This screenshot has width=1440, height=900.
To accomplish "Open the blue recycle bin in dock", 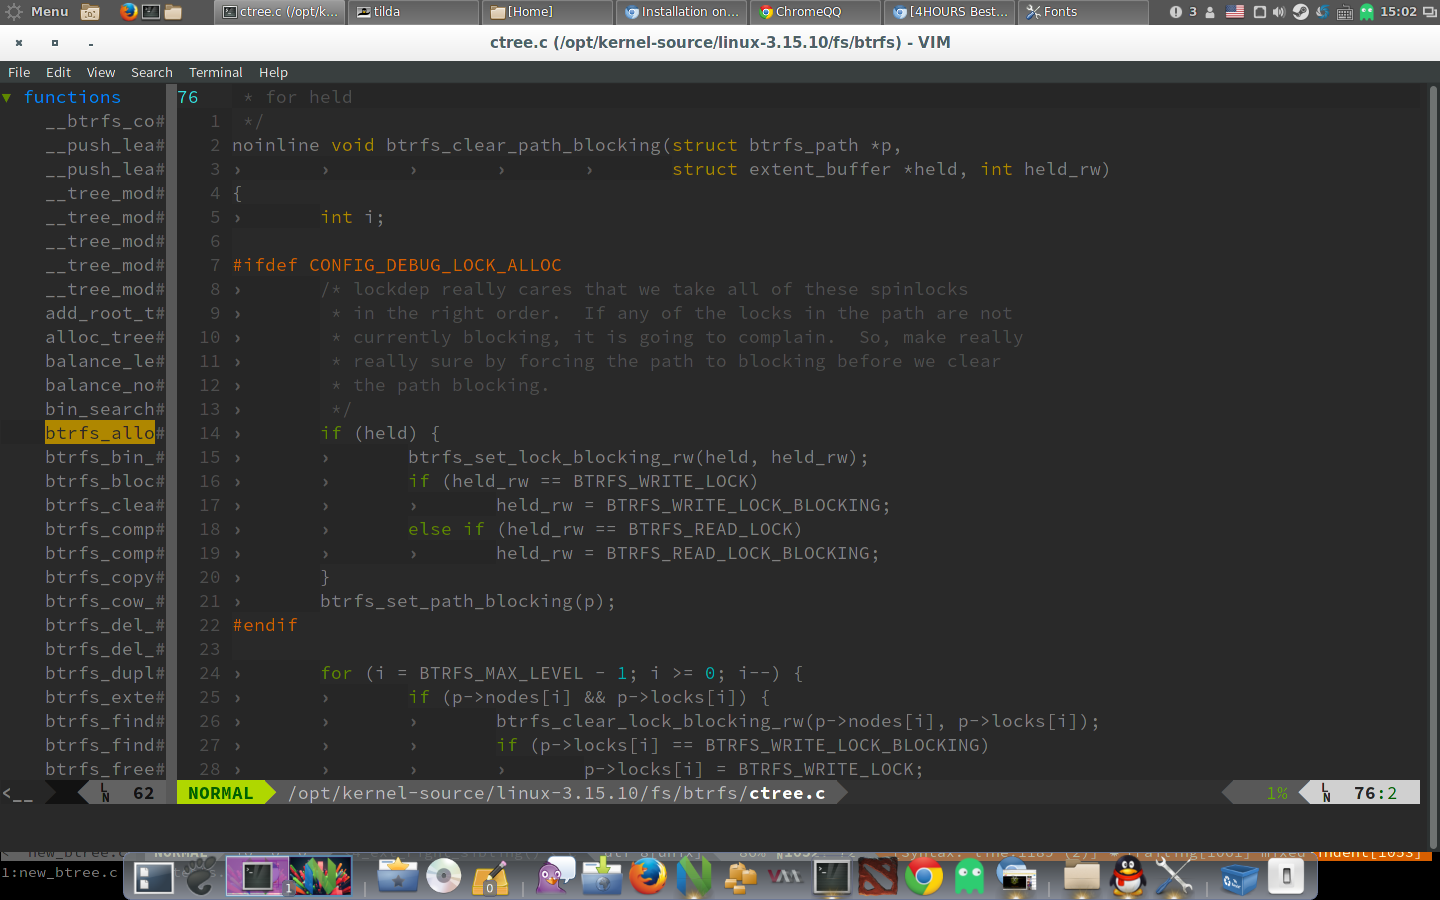I will pyautogui.click(x=1238, y=878).
